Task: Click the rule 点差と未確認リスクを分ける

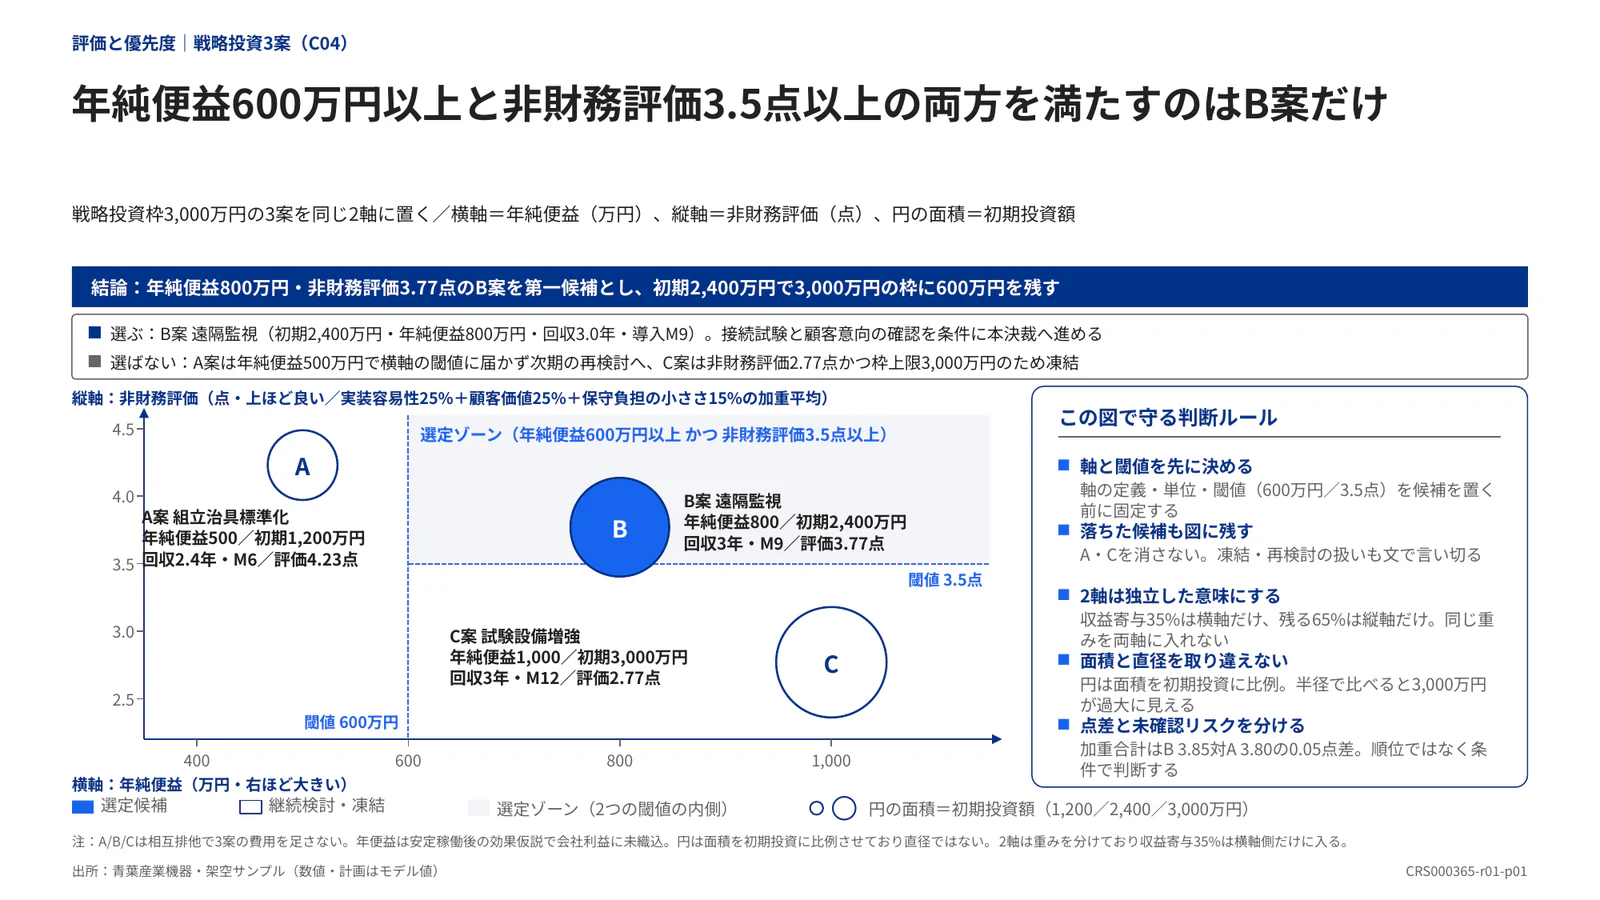Action: coord(1192,726)
